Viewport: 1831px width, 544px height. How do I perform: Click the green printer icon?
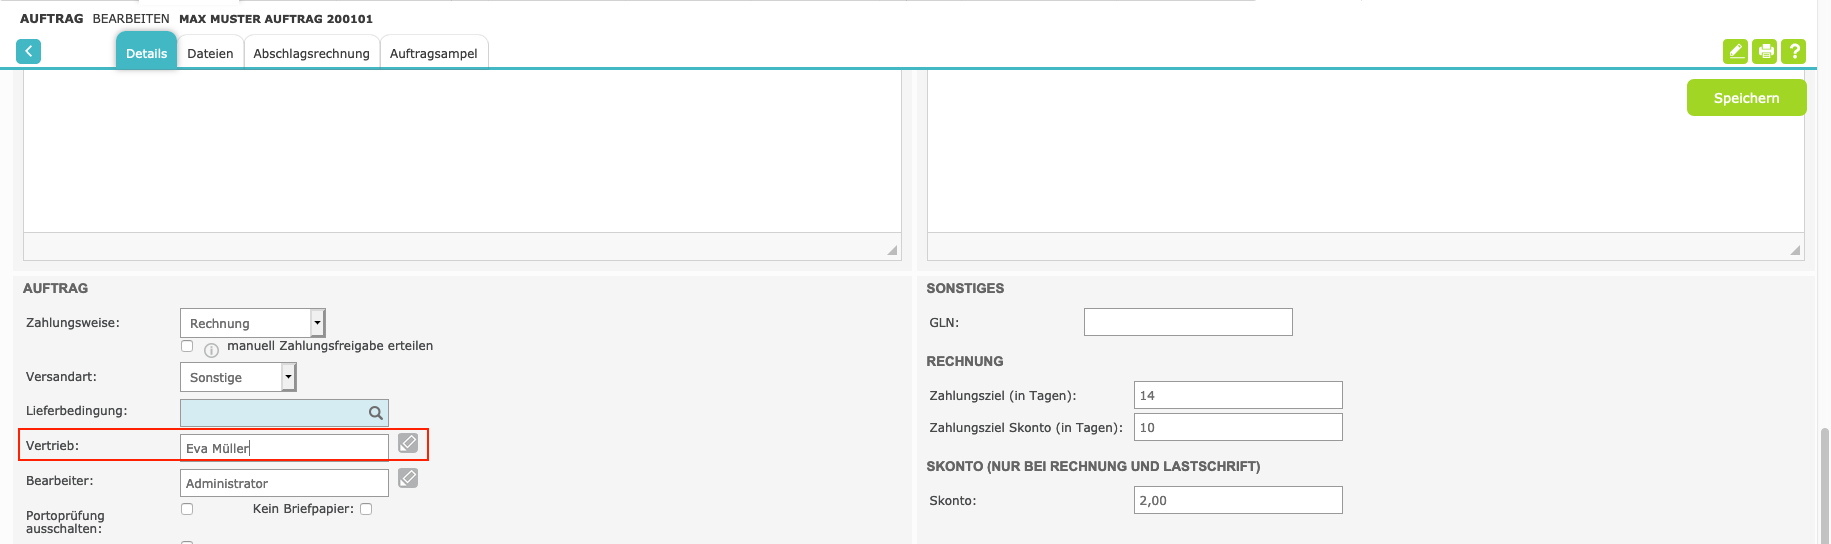pyautogui.click(x=1765, y=51)
